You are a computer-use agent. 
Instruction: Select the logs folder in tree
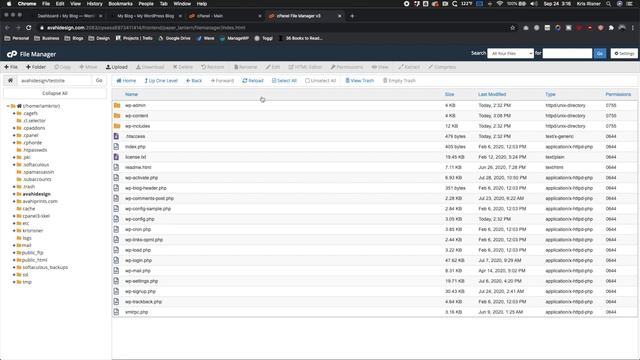[x=27, y=238]
